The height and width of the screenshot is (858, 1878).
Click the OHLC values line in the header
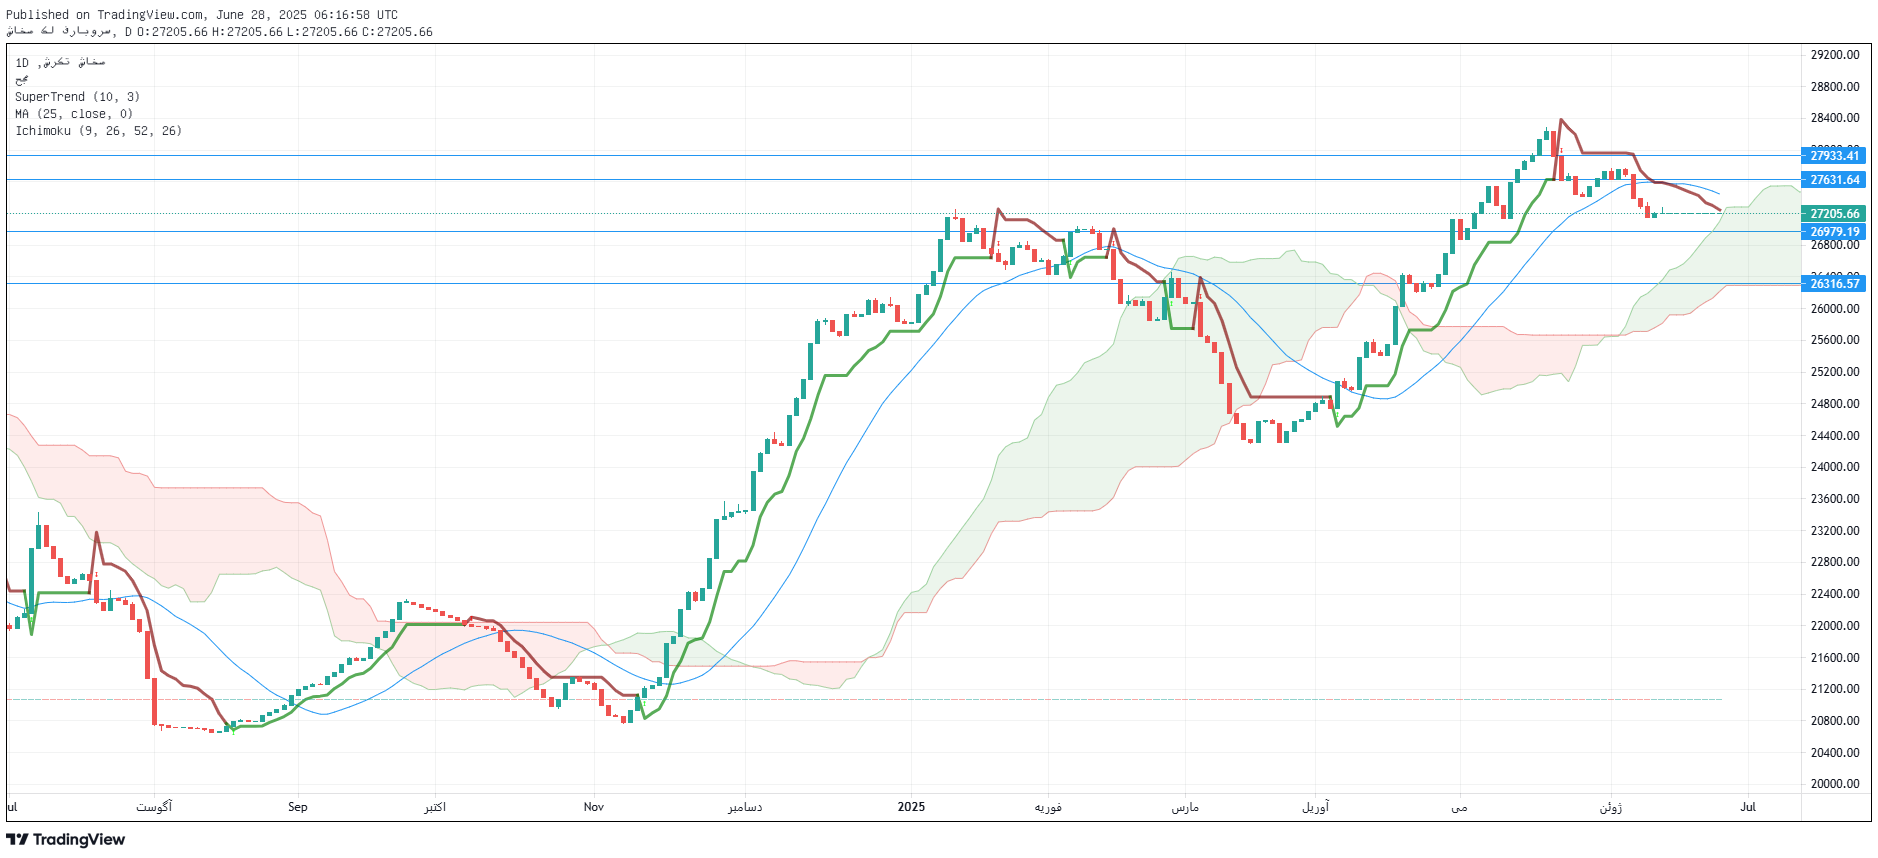point(285,32)
